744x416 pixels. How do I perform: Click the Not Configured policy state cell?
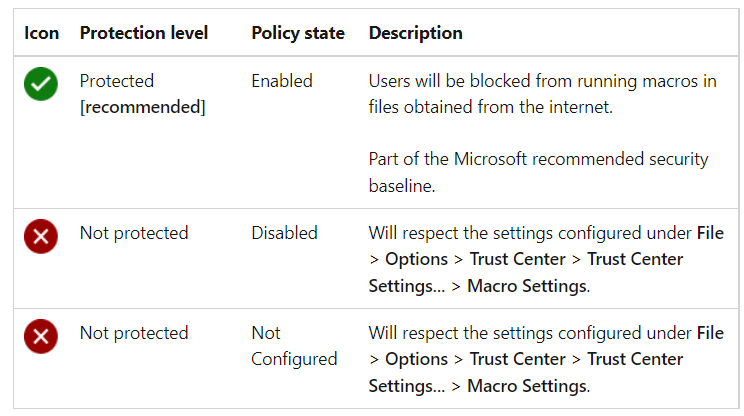click(x=294, y=345)
